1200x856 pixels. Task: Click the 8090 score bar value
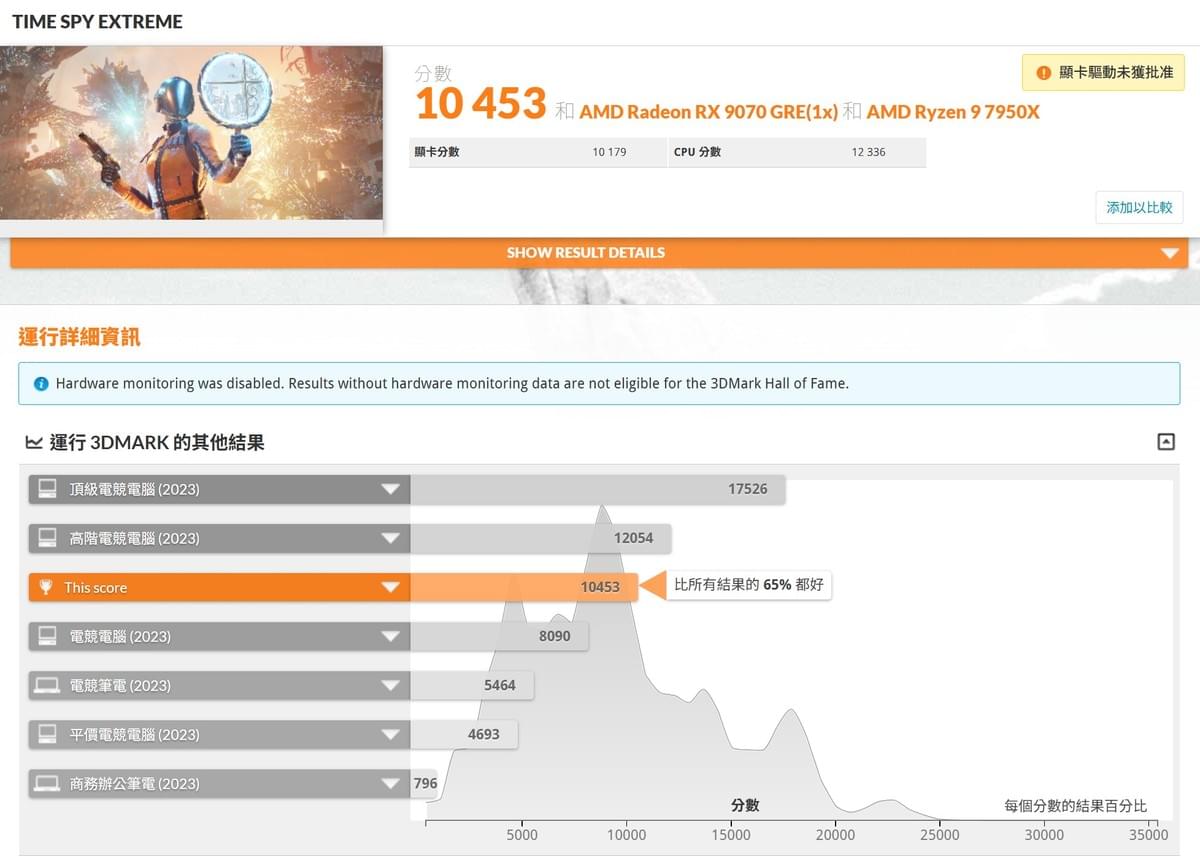[555, 636]
